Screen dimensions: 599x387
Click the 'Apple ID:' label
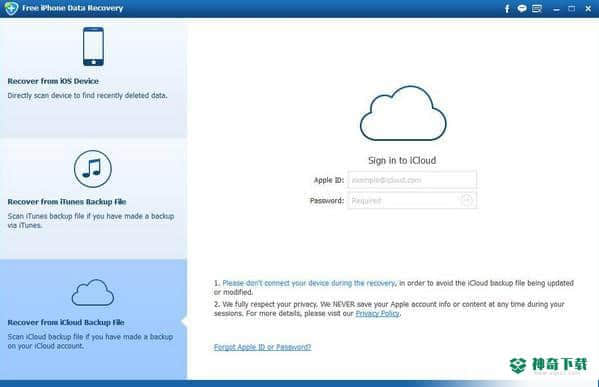[329, 180]
